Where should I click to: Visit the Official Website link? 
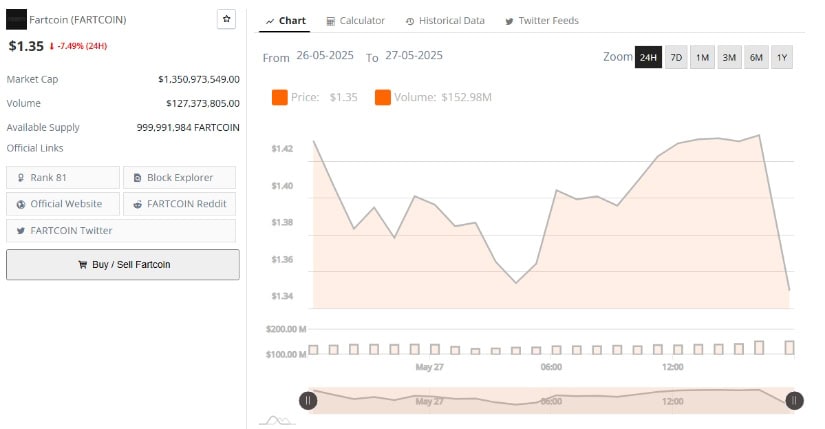pos(63,204)
